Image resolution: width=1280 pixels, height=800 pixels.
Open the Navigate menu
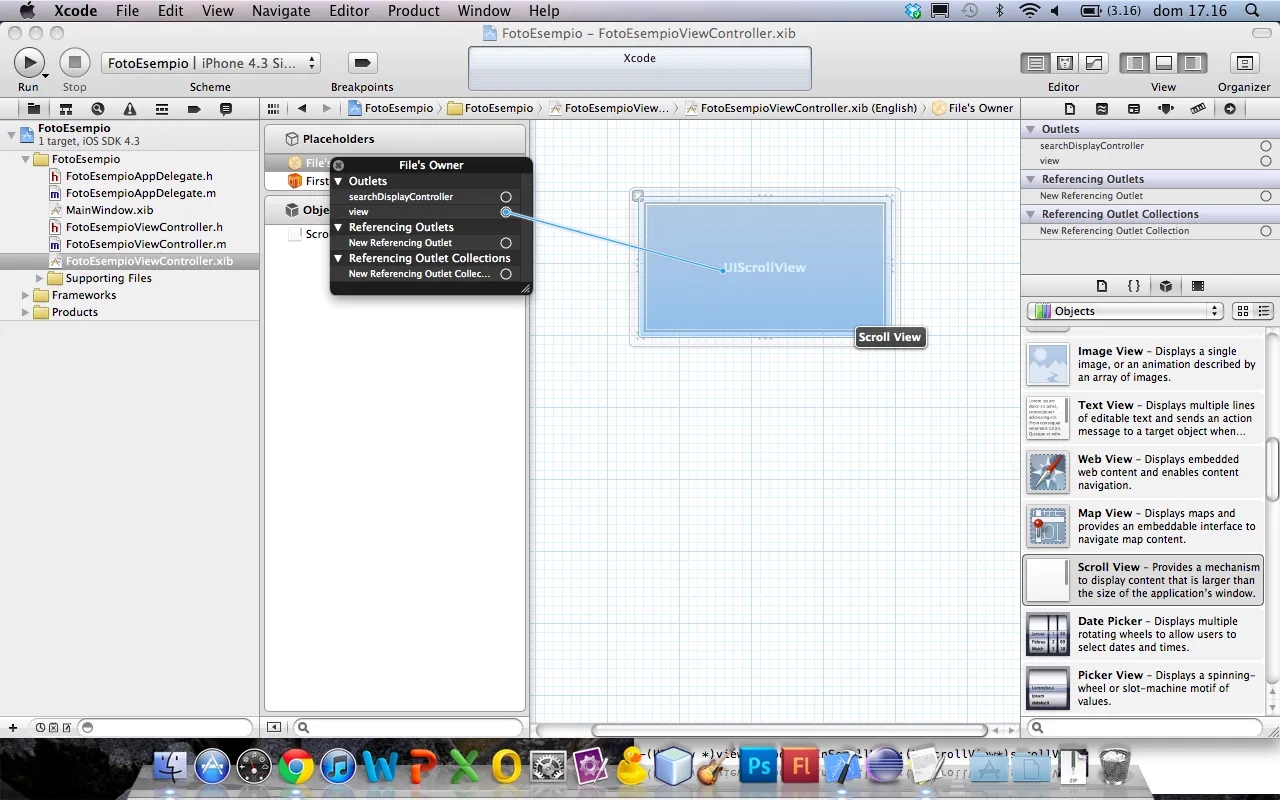click(x=281, y=11)
